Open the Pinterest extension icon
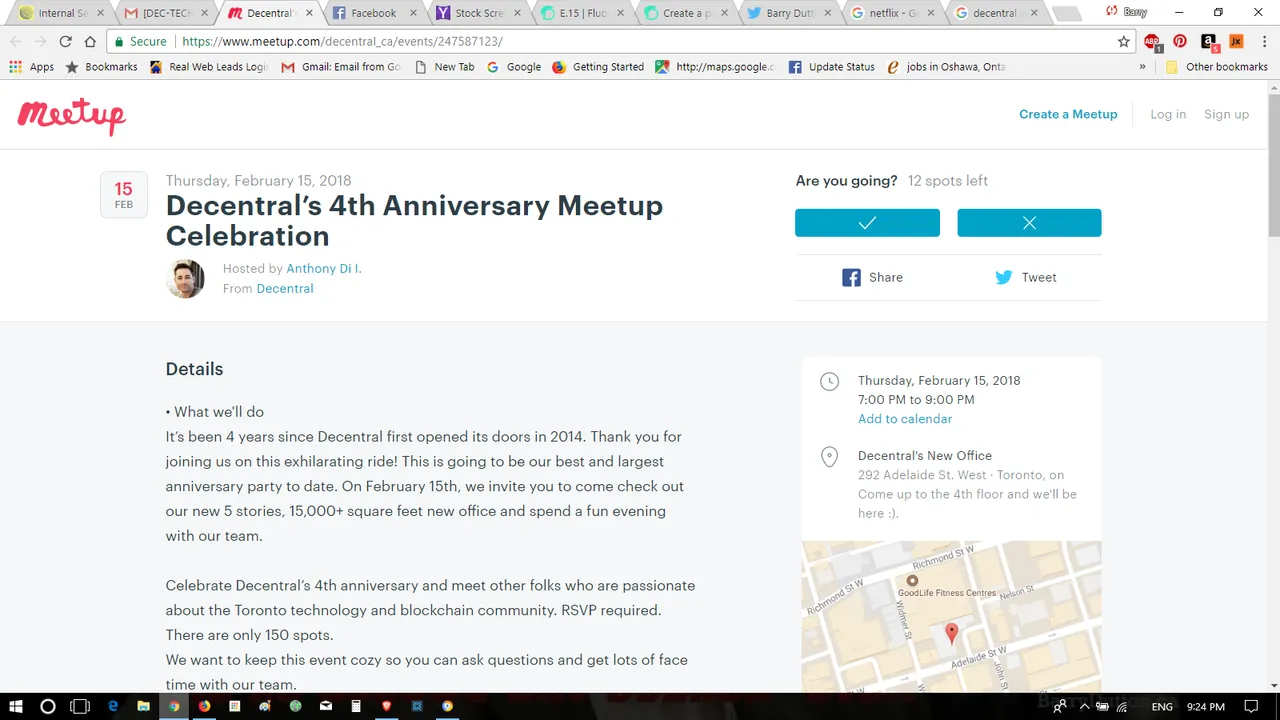The width and height of the screenshot is (1280, 720). click(1180, 42)
